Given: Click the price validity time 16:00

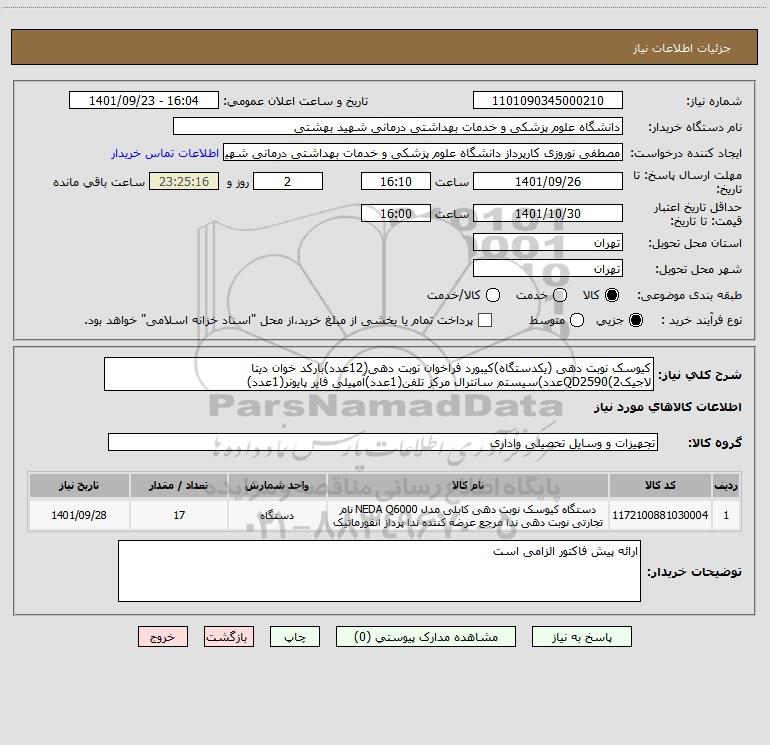Looking at the screenshot, I should (396, 214).
